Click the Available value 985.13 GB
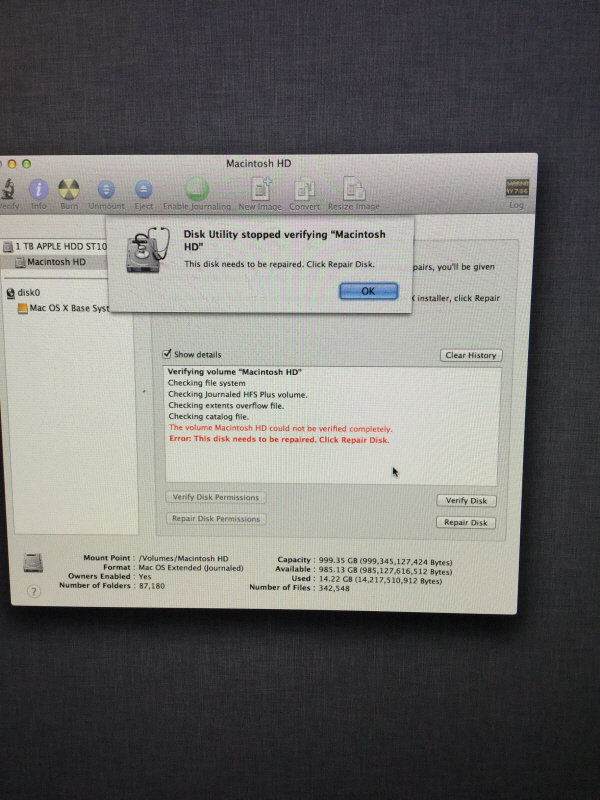 point(385,571)
